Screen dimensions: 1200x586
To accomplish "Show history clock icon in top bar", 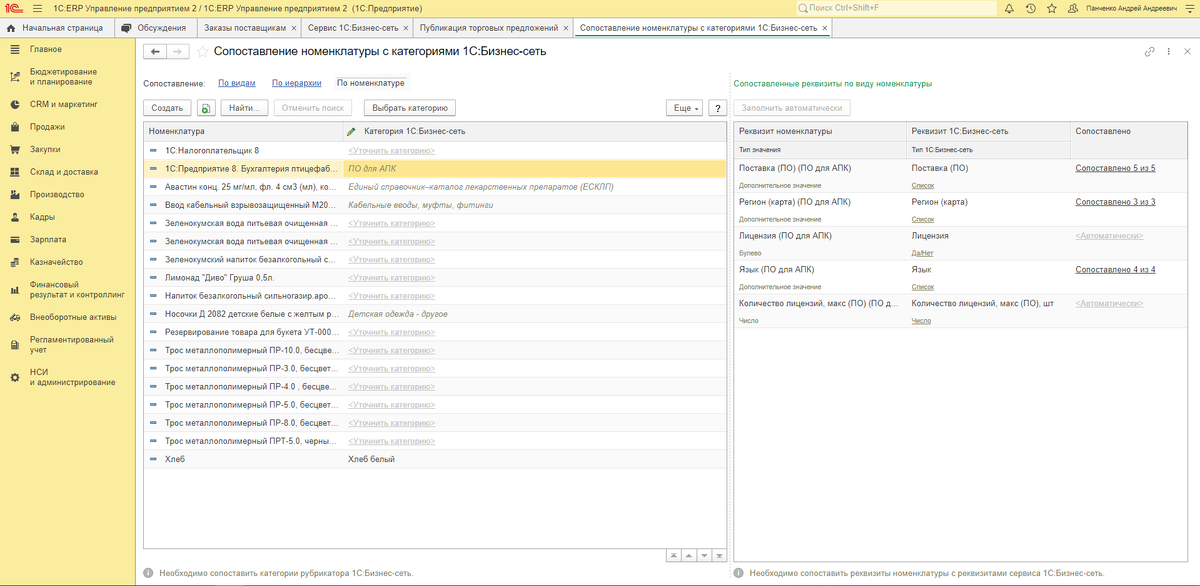I will point(1029,8).
